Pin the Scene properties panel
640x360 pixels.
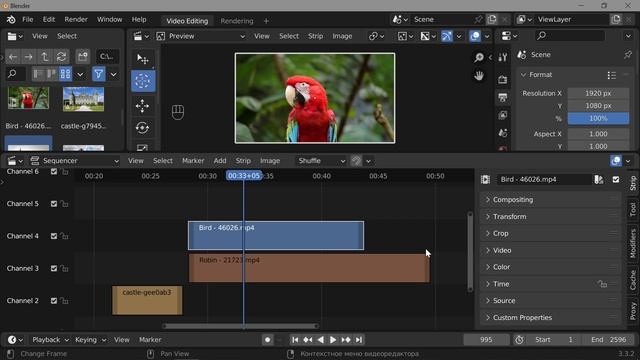coord(627,55)
